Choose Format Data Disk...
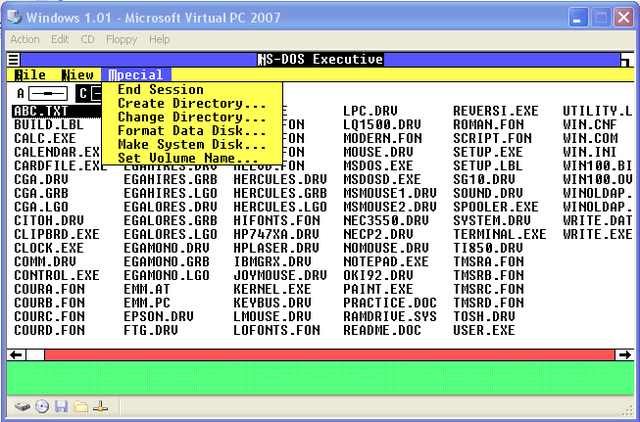This screenshot has height=422, width=640. coord(192,131)
